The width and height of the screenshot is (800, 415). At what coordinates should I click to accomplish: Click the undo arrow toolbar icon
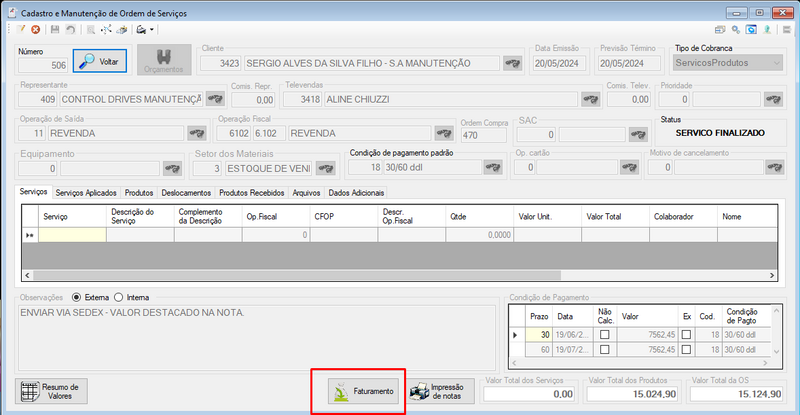pos(70,30)
